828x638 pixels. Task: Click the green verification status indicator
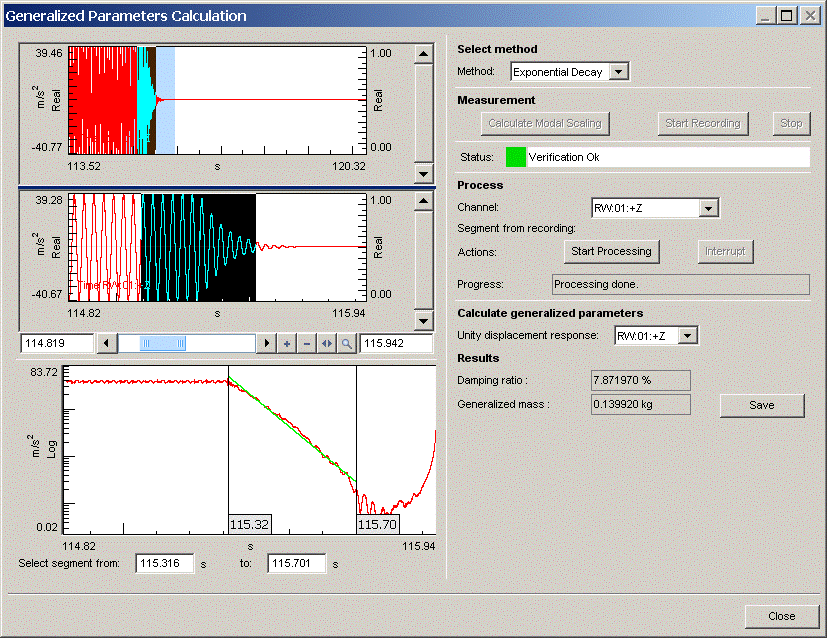515,156
